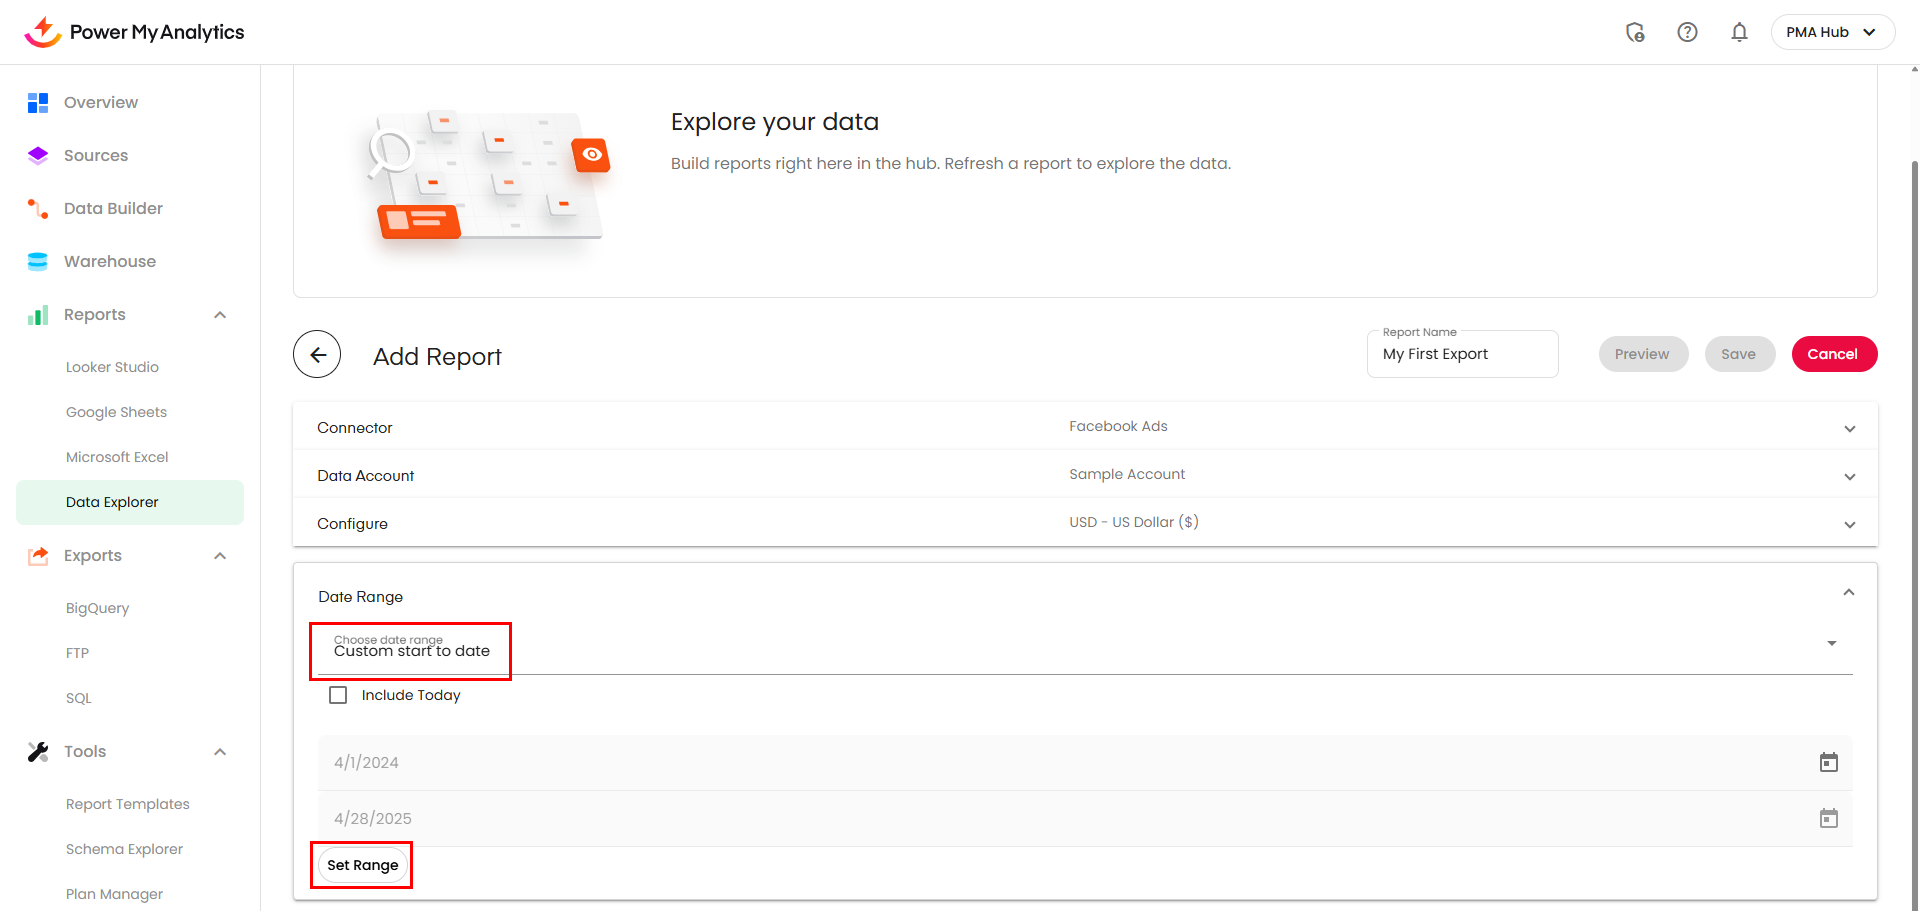Click the shield icon in top header
Viewport: 1920px width, 911px height.
pyautogui.click(x=1635, y=32)
